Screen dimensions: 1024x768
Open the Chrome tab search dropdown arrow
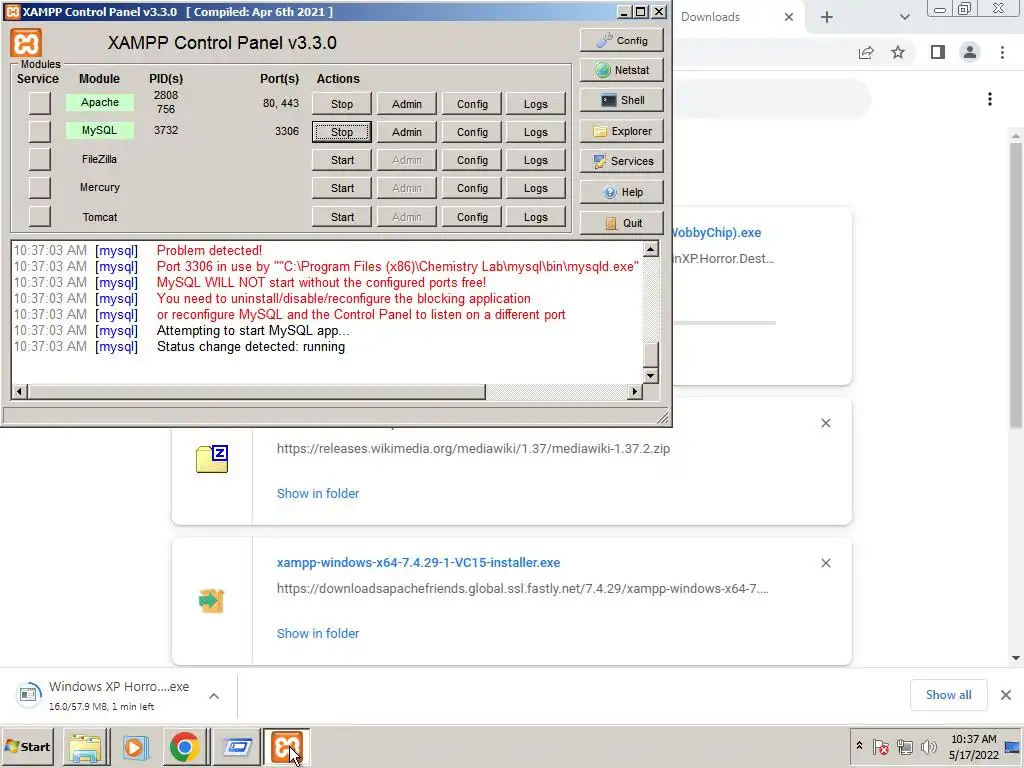[904, 17]
